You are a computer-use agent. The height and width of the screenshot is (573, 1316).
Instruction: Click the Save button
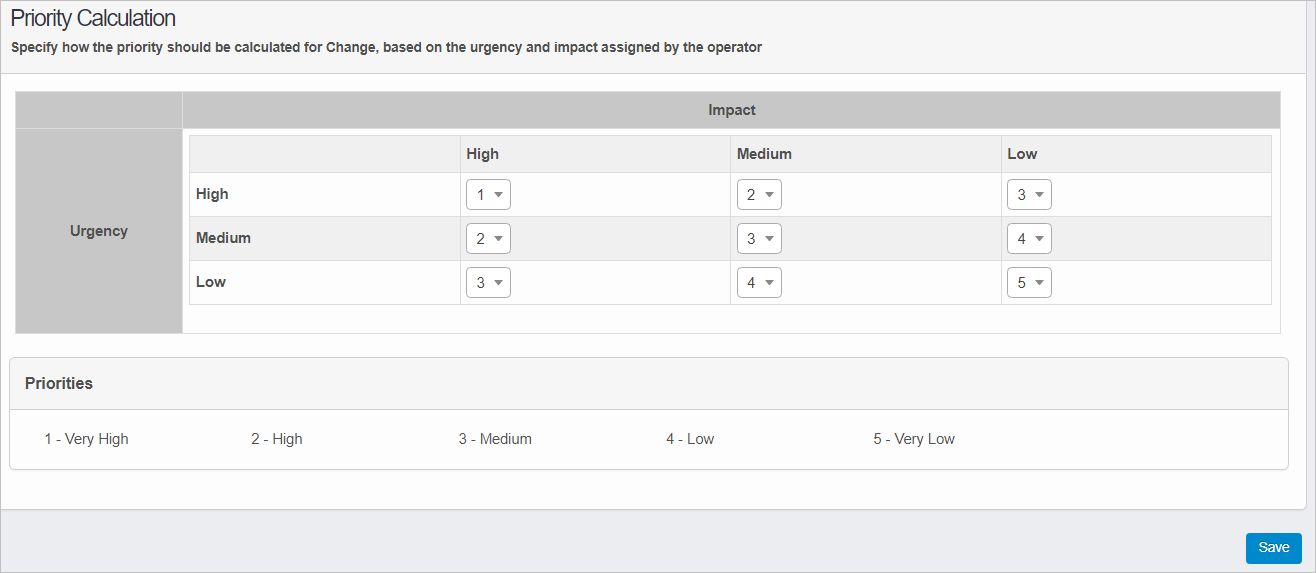click(1273, 548)
